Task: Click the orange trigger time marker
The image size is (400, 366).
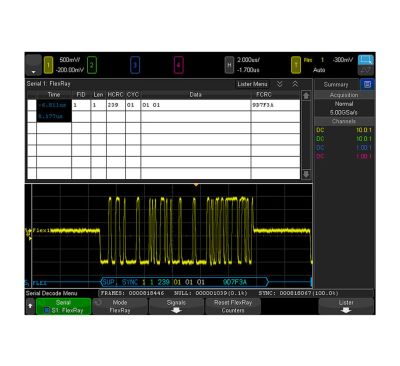Action: pos(196,184)
